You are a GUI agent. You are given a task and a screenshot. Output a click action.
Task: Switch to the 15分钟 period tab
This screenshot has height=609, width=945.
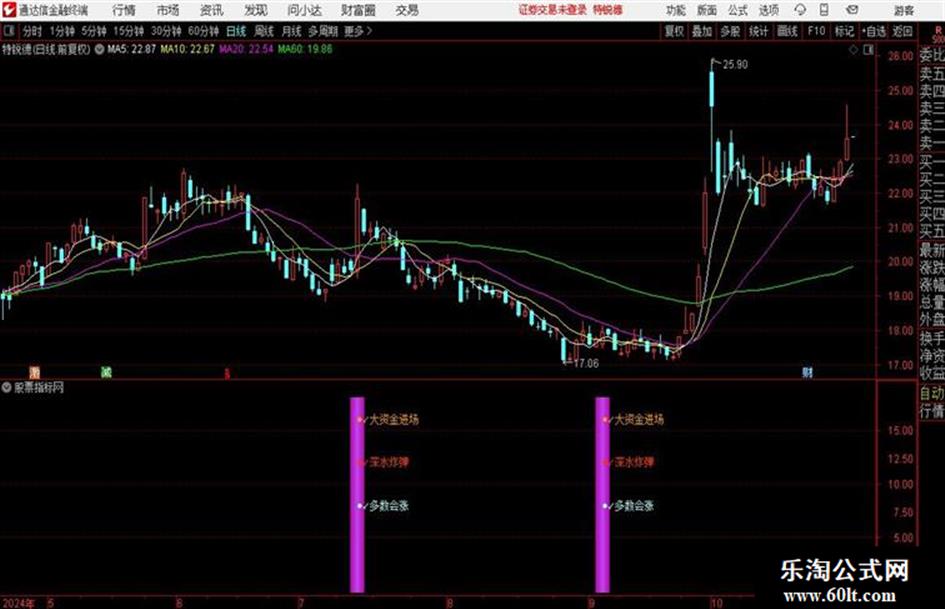129,31
